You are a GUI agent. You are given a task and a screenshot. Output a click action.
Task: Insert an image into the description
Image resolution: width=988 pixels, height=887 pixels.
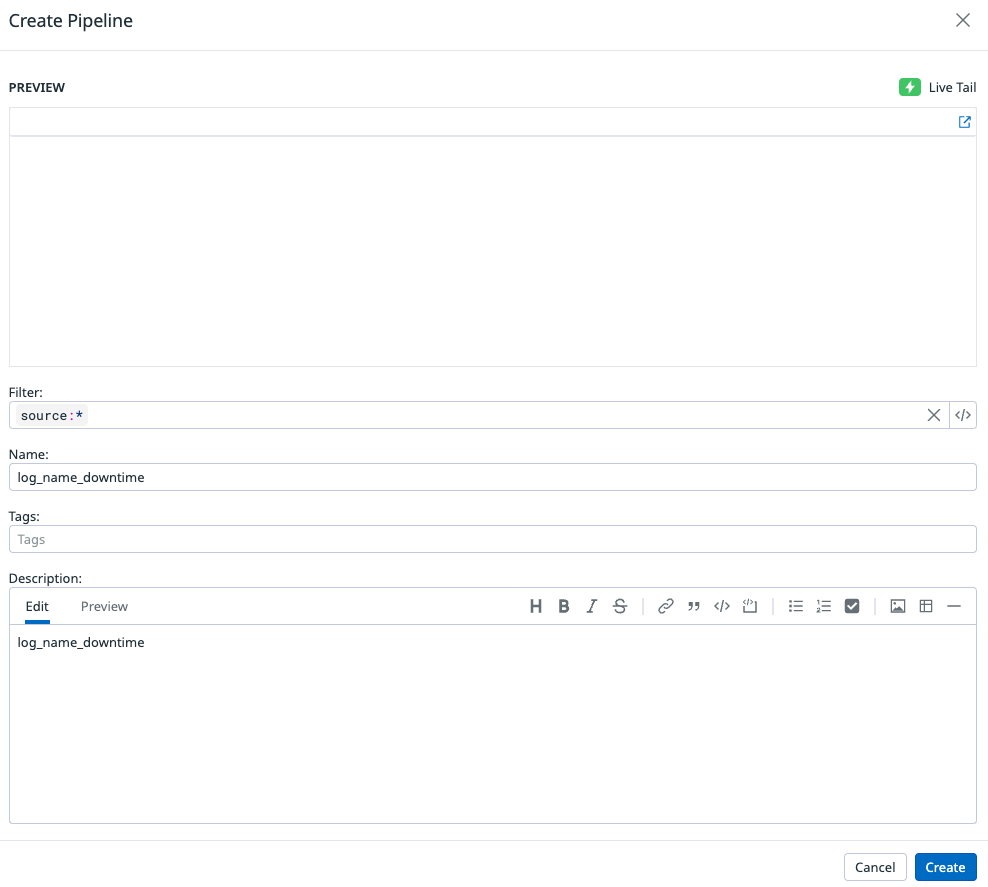(898, 606)
